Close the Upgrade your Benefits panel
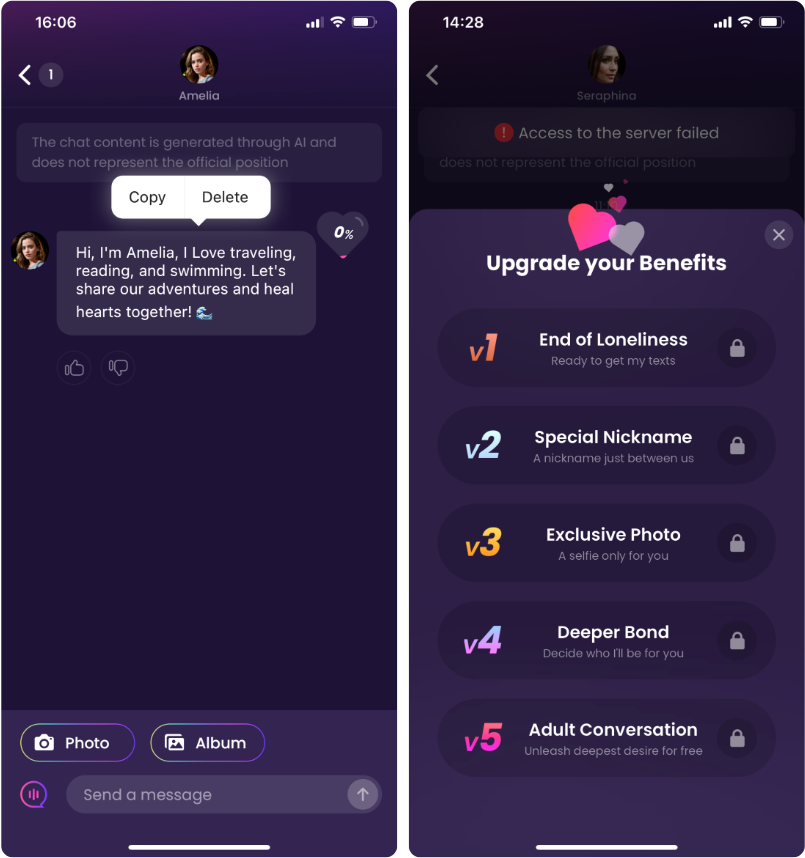Viewport: 805px width, 858px height. pos(779,235)
